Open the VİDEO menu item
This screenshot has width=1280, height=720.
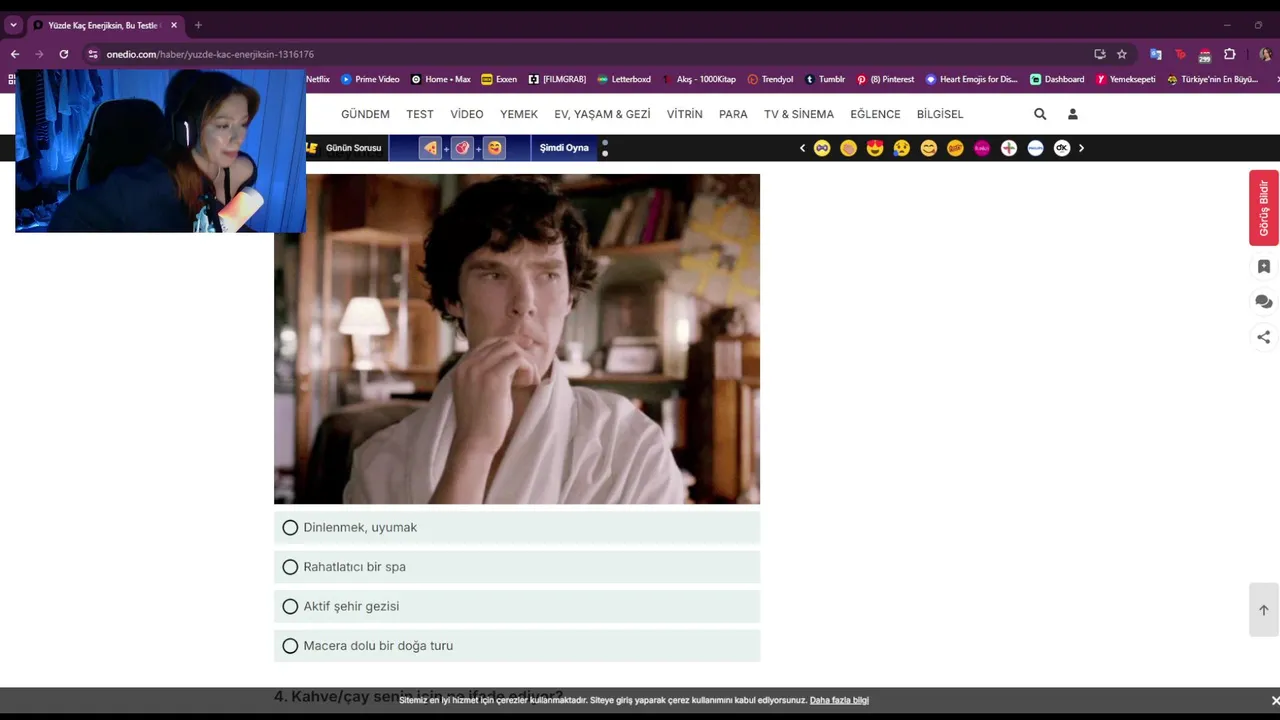pos(467,114)
